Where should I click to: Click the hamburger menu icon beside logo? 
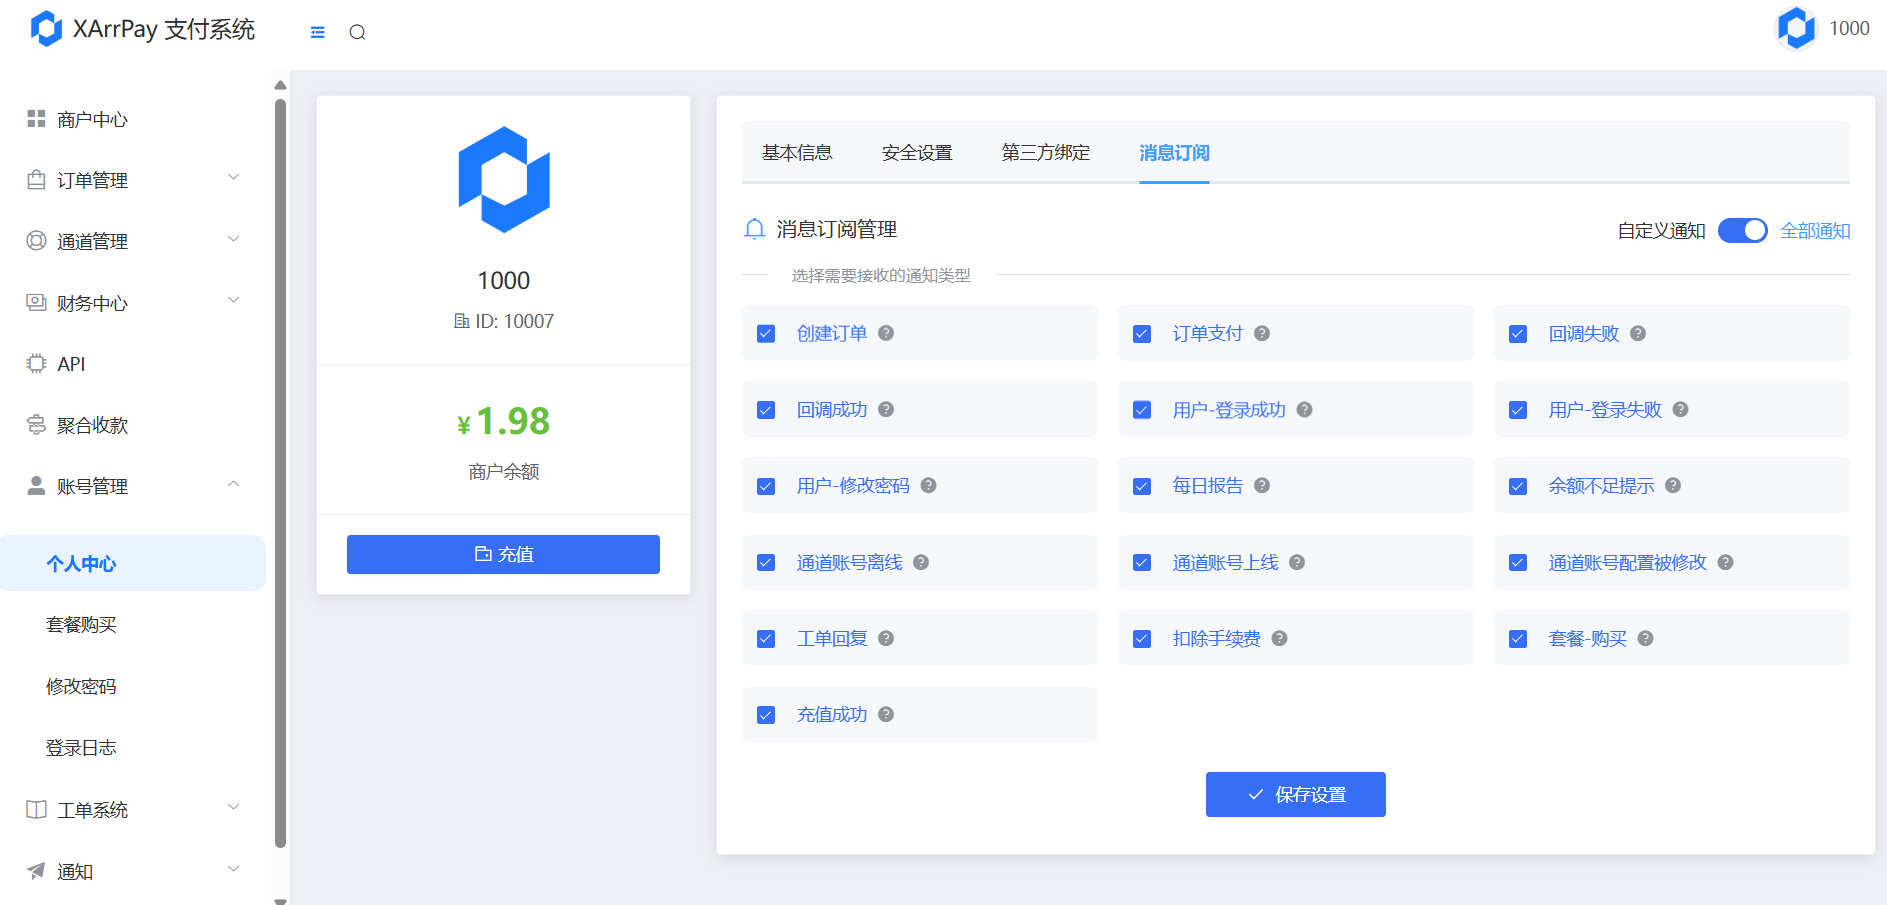pyautogui.click(x=317, y=31)
